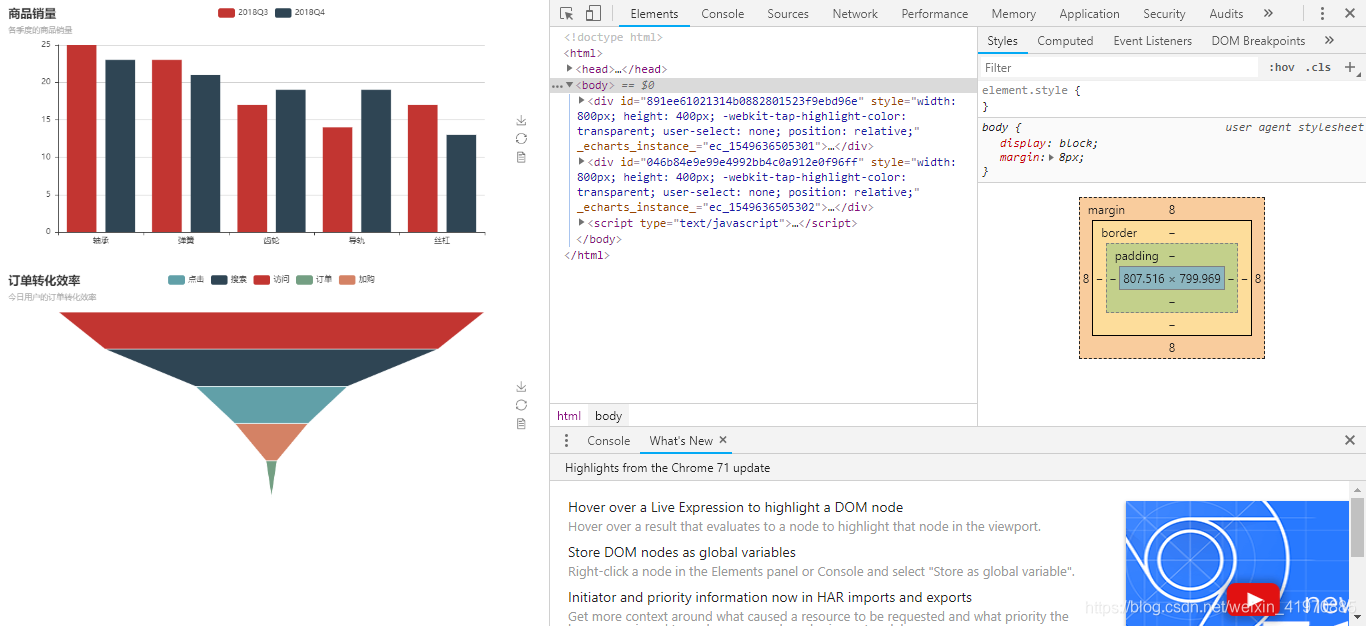This screenshot has width=1366, height=626.
Task: Show more Styles pane tabs chevron
Action: click(1329, 40)
